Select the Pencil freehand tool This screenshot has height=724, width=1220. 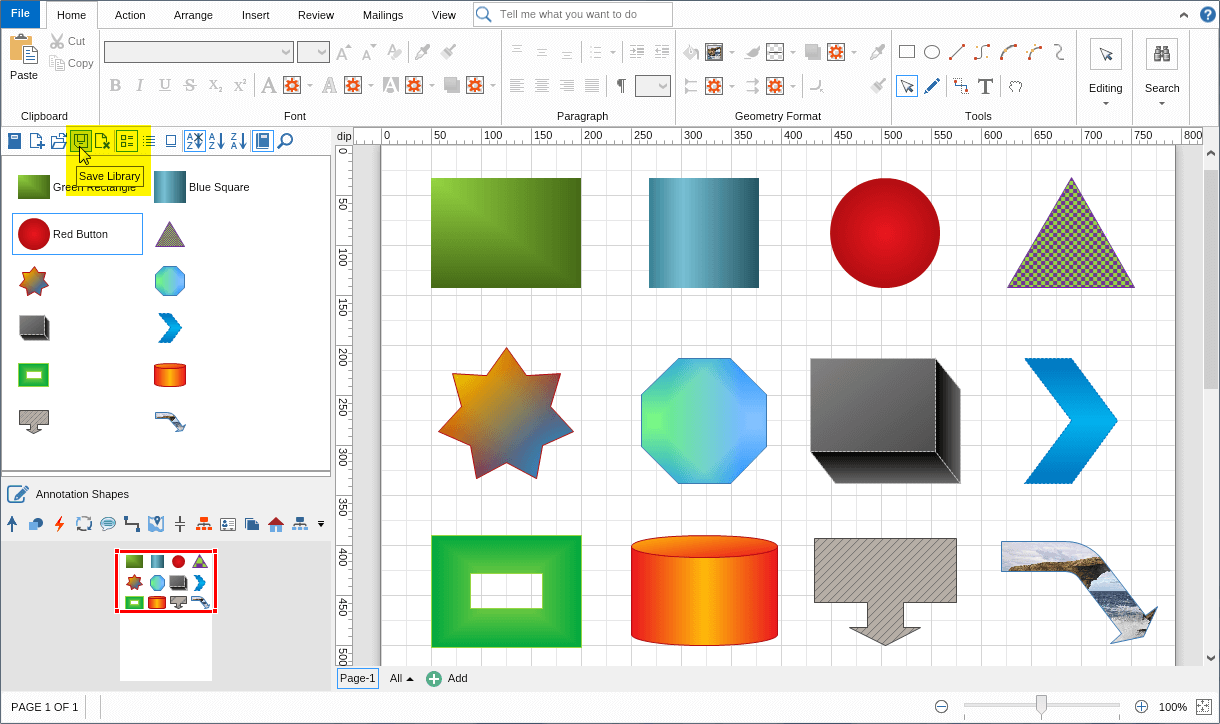coord(932,86)
